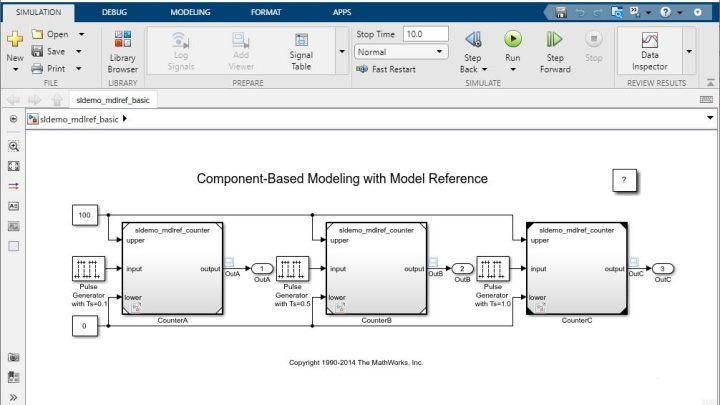The image size is (720, 405).
Task: Switch to the DEBUG tab
Action: tap(114, 12)
